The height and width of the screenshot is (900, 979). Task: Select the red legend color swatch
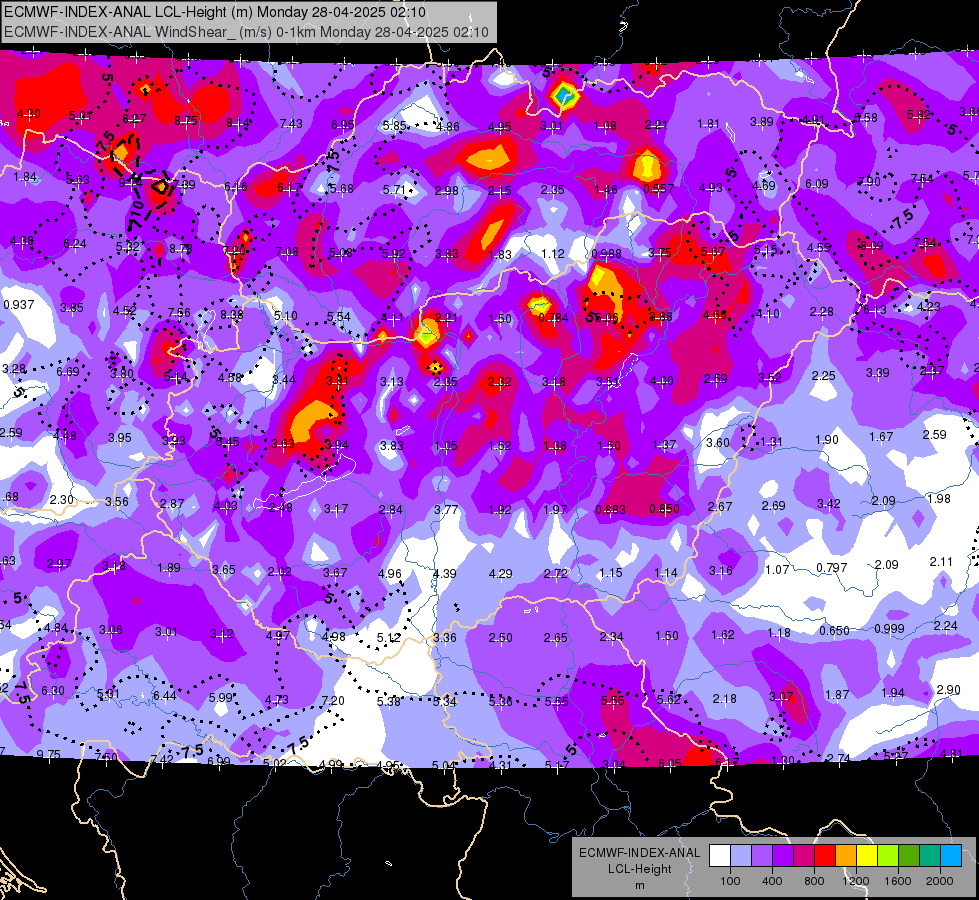pyautogui.click(x=825, y=856)
